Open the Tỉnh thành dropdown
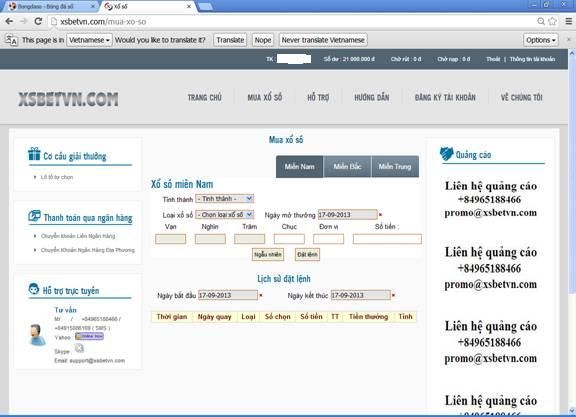The width and height of the screenshot is (576, 417). pos(224,199)
